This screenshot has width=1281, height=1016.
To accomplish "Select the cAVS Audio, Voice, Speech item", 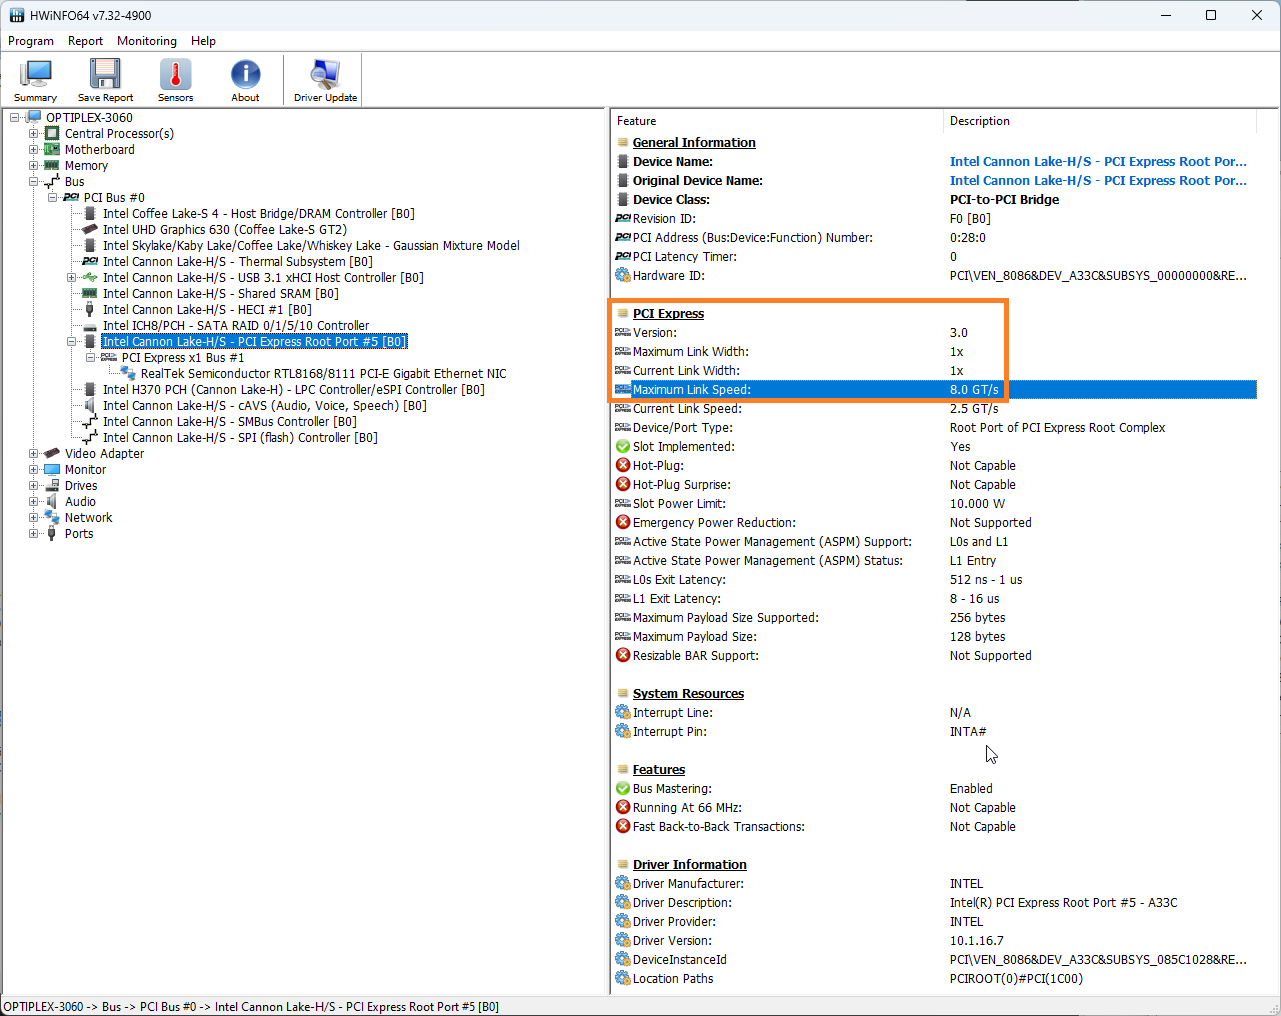I will coord(264,405).
